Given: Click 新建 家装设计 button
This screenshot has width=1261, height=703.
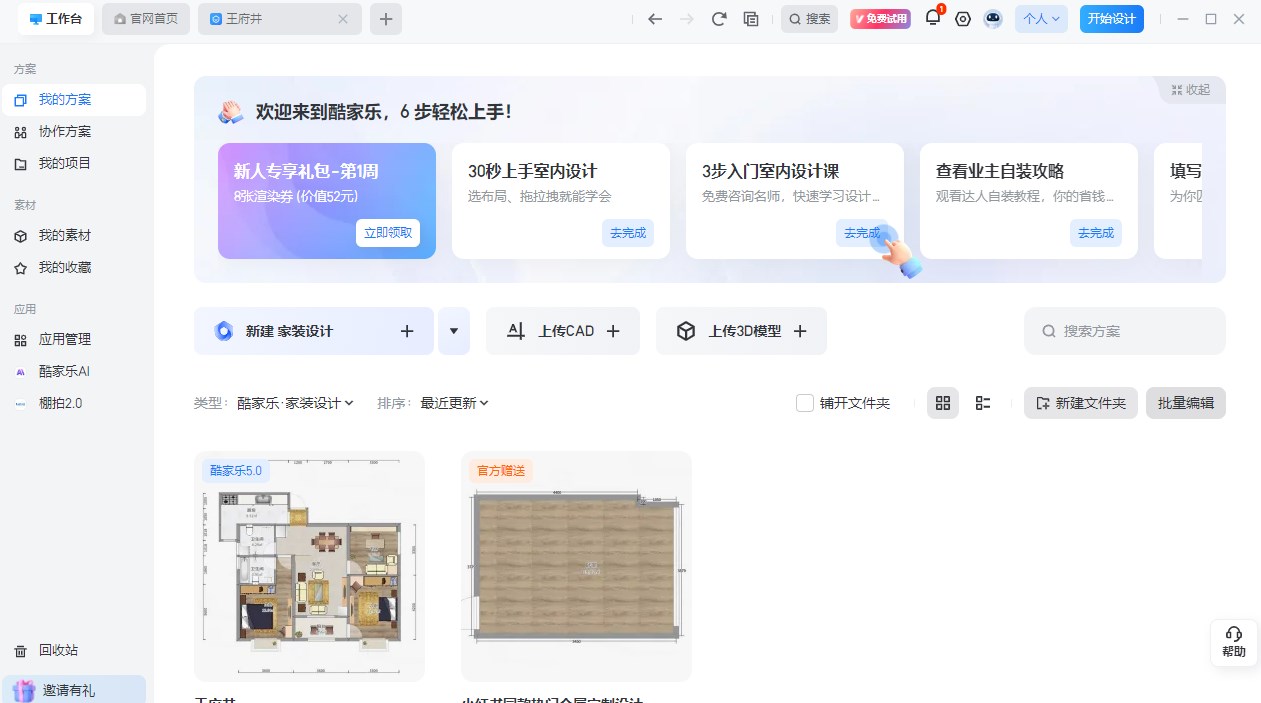Looking at the screenshot, I should 314,331.
